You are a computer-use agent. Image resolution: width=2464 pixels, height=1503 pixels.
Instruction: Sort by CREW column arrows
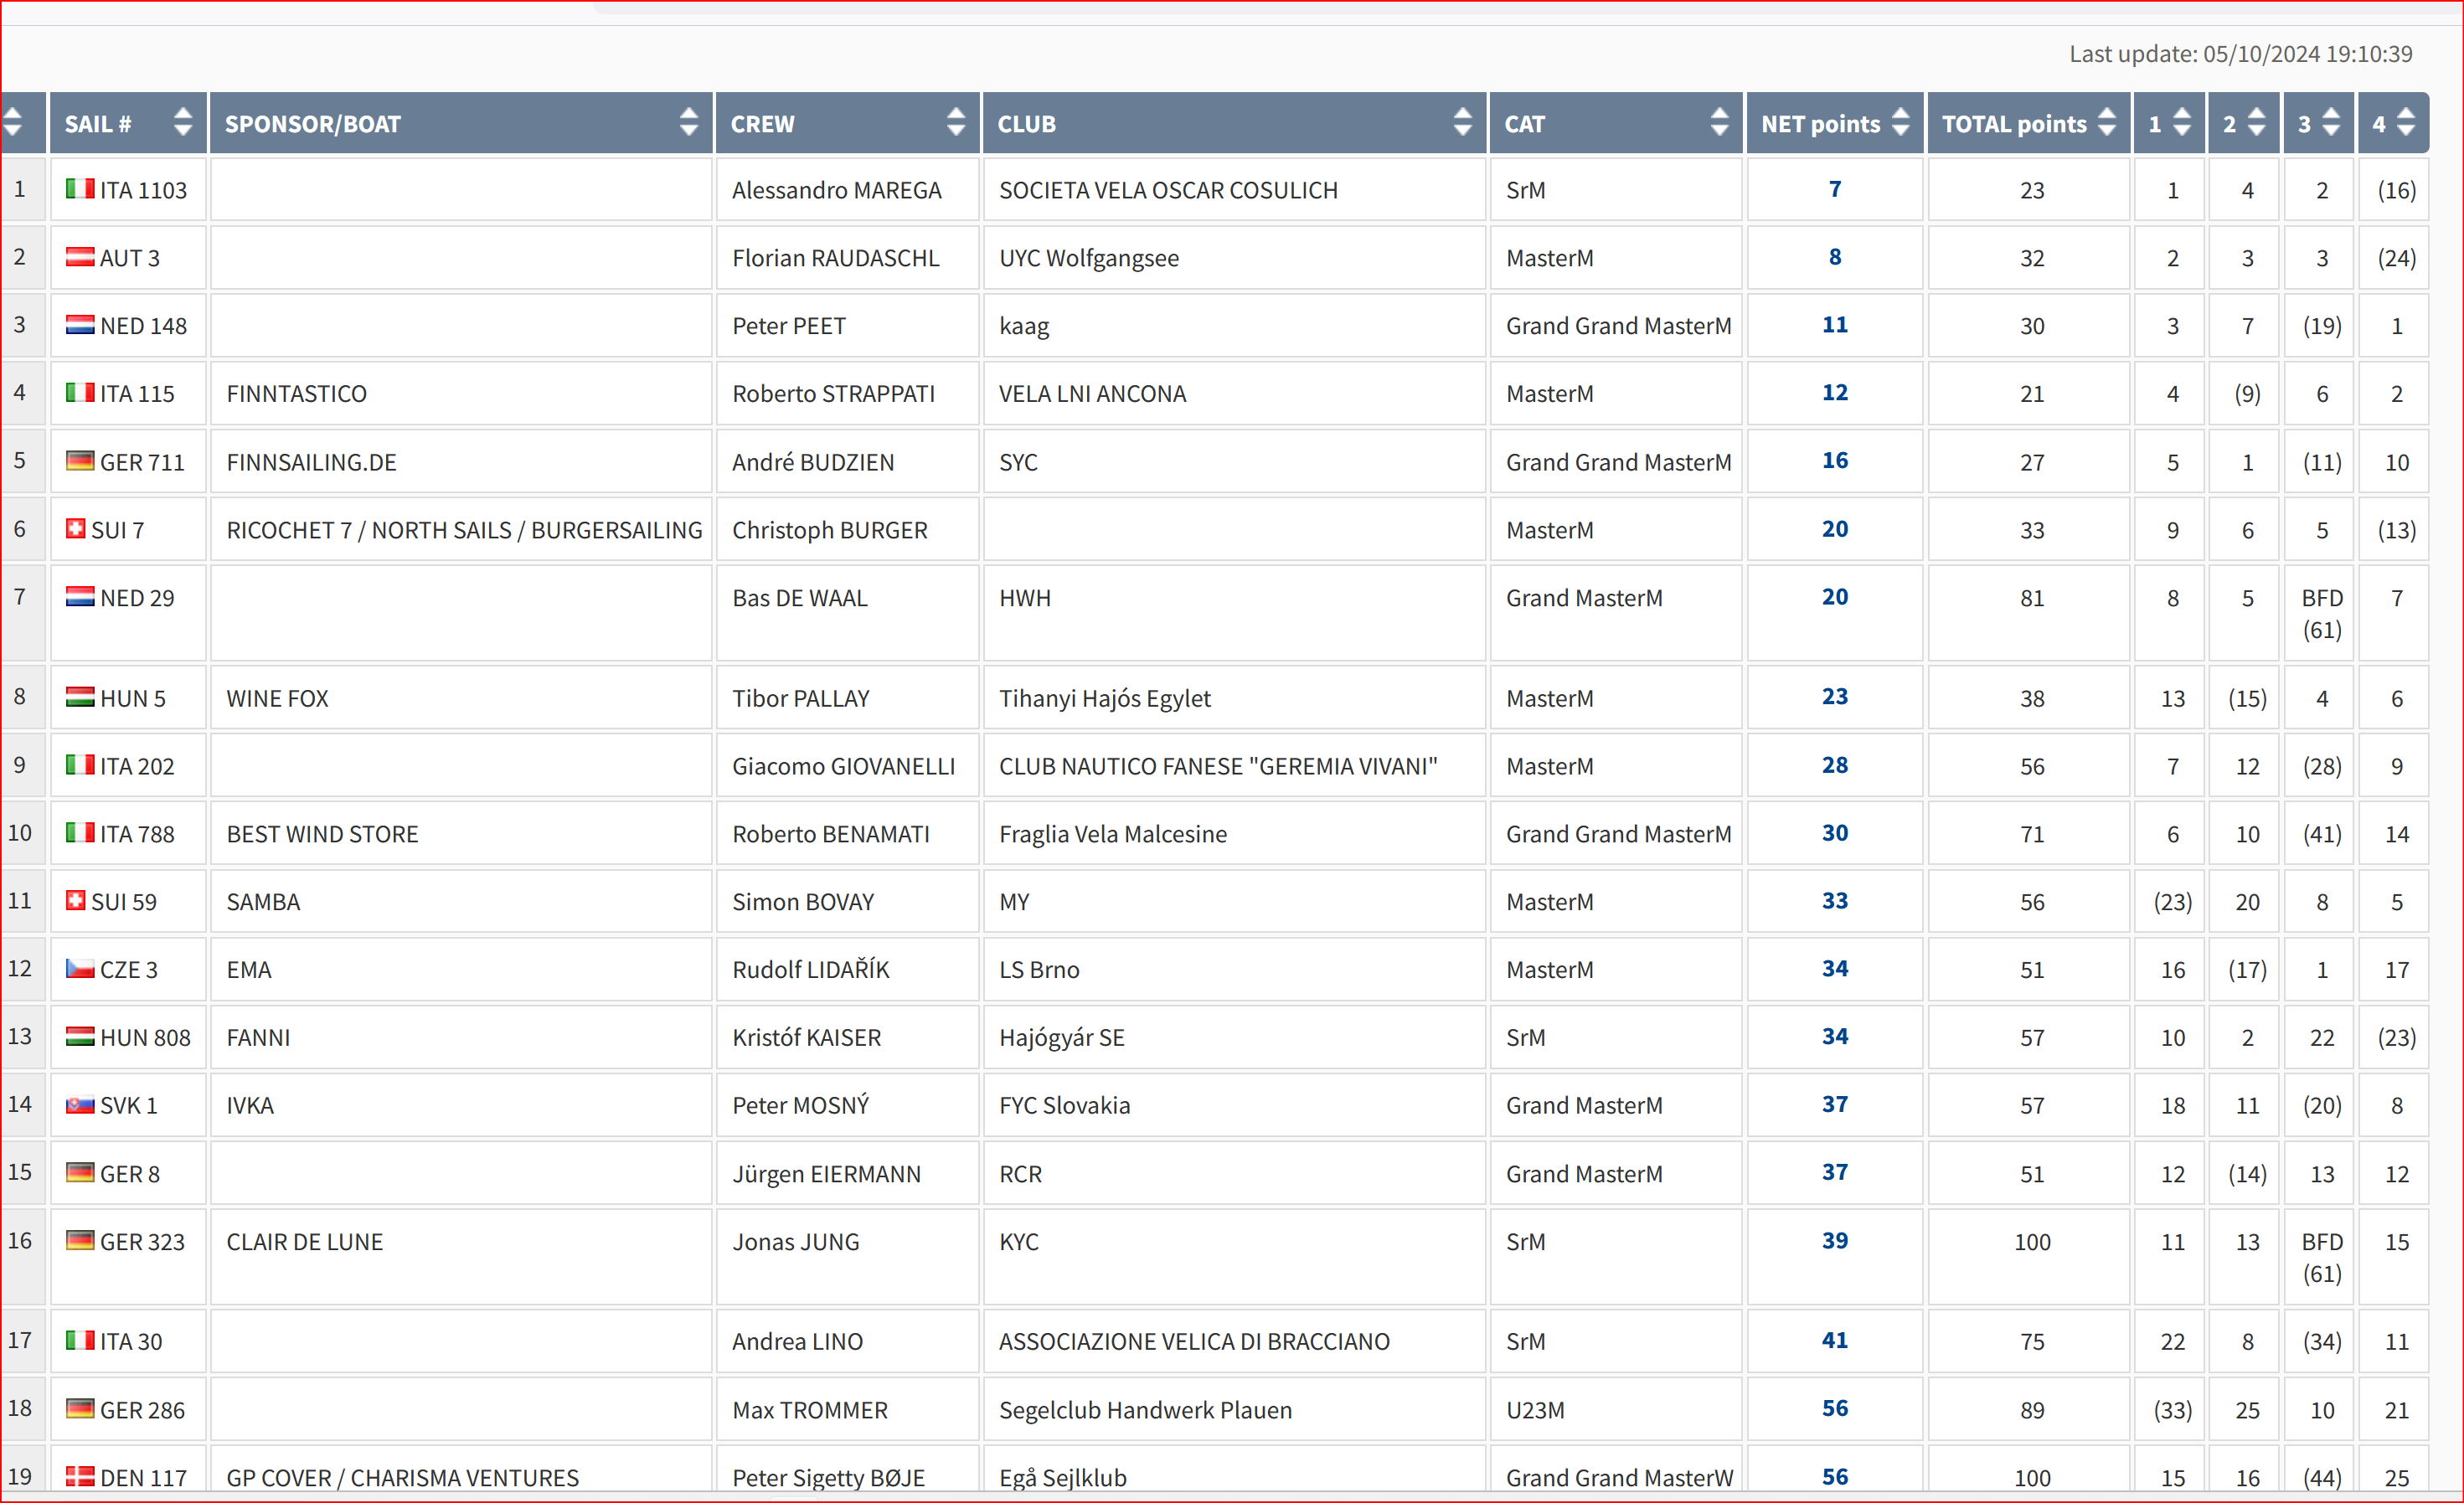(956, 122)
